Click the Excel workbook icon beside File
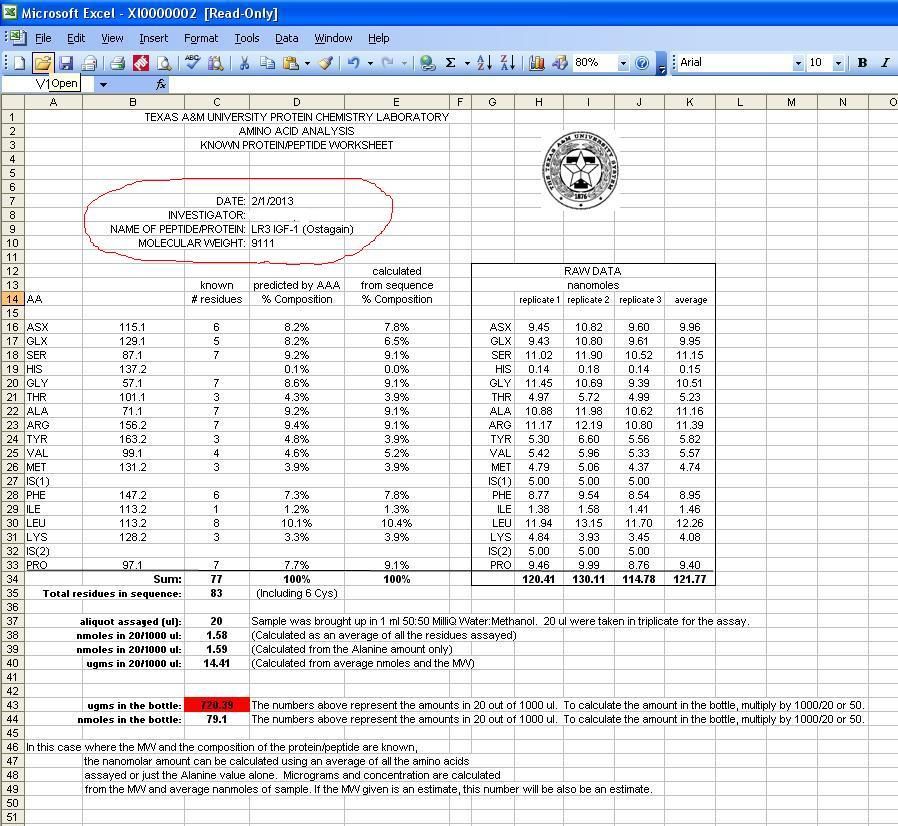Image resolution: width=898 pixels, height=826 pixels. [x=18, y=38]
